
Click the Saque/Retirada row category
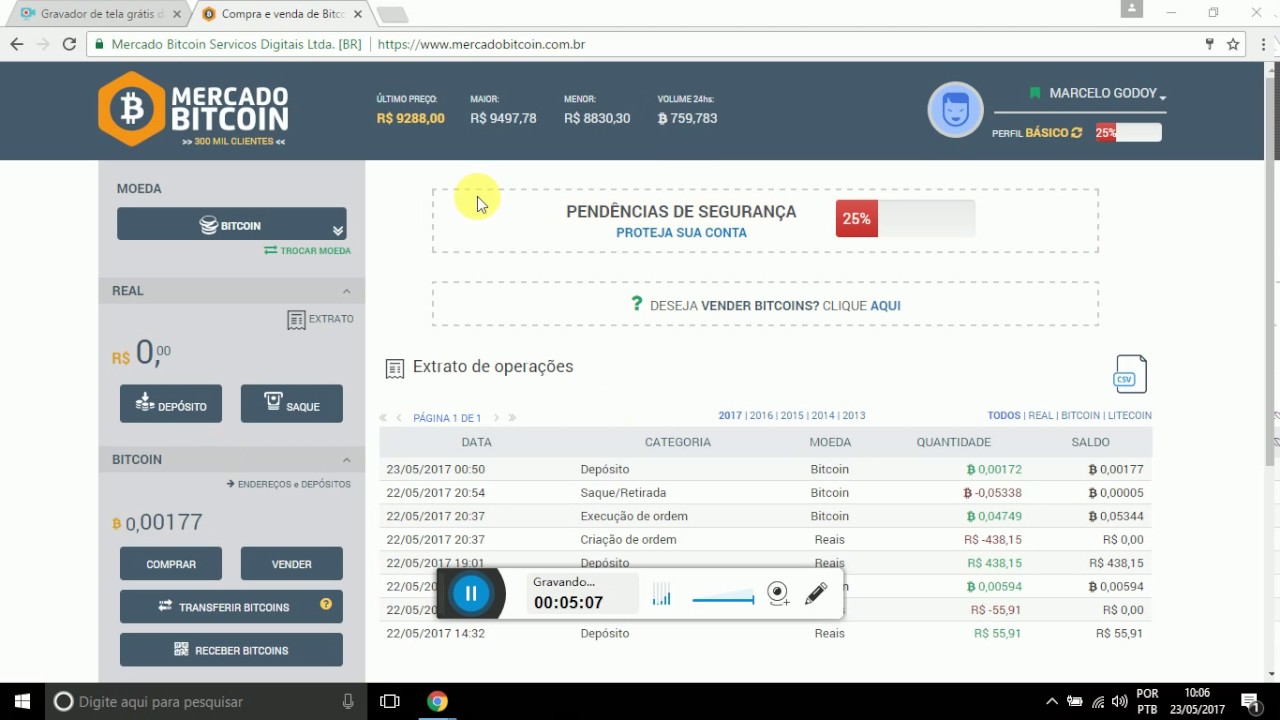[x=623, y=493]
